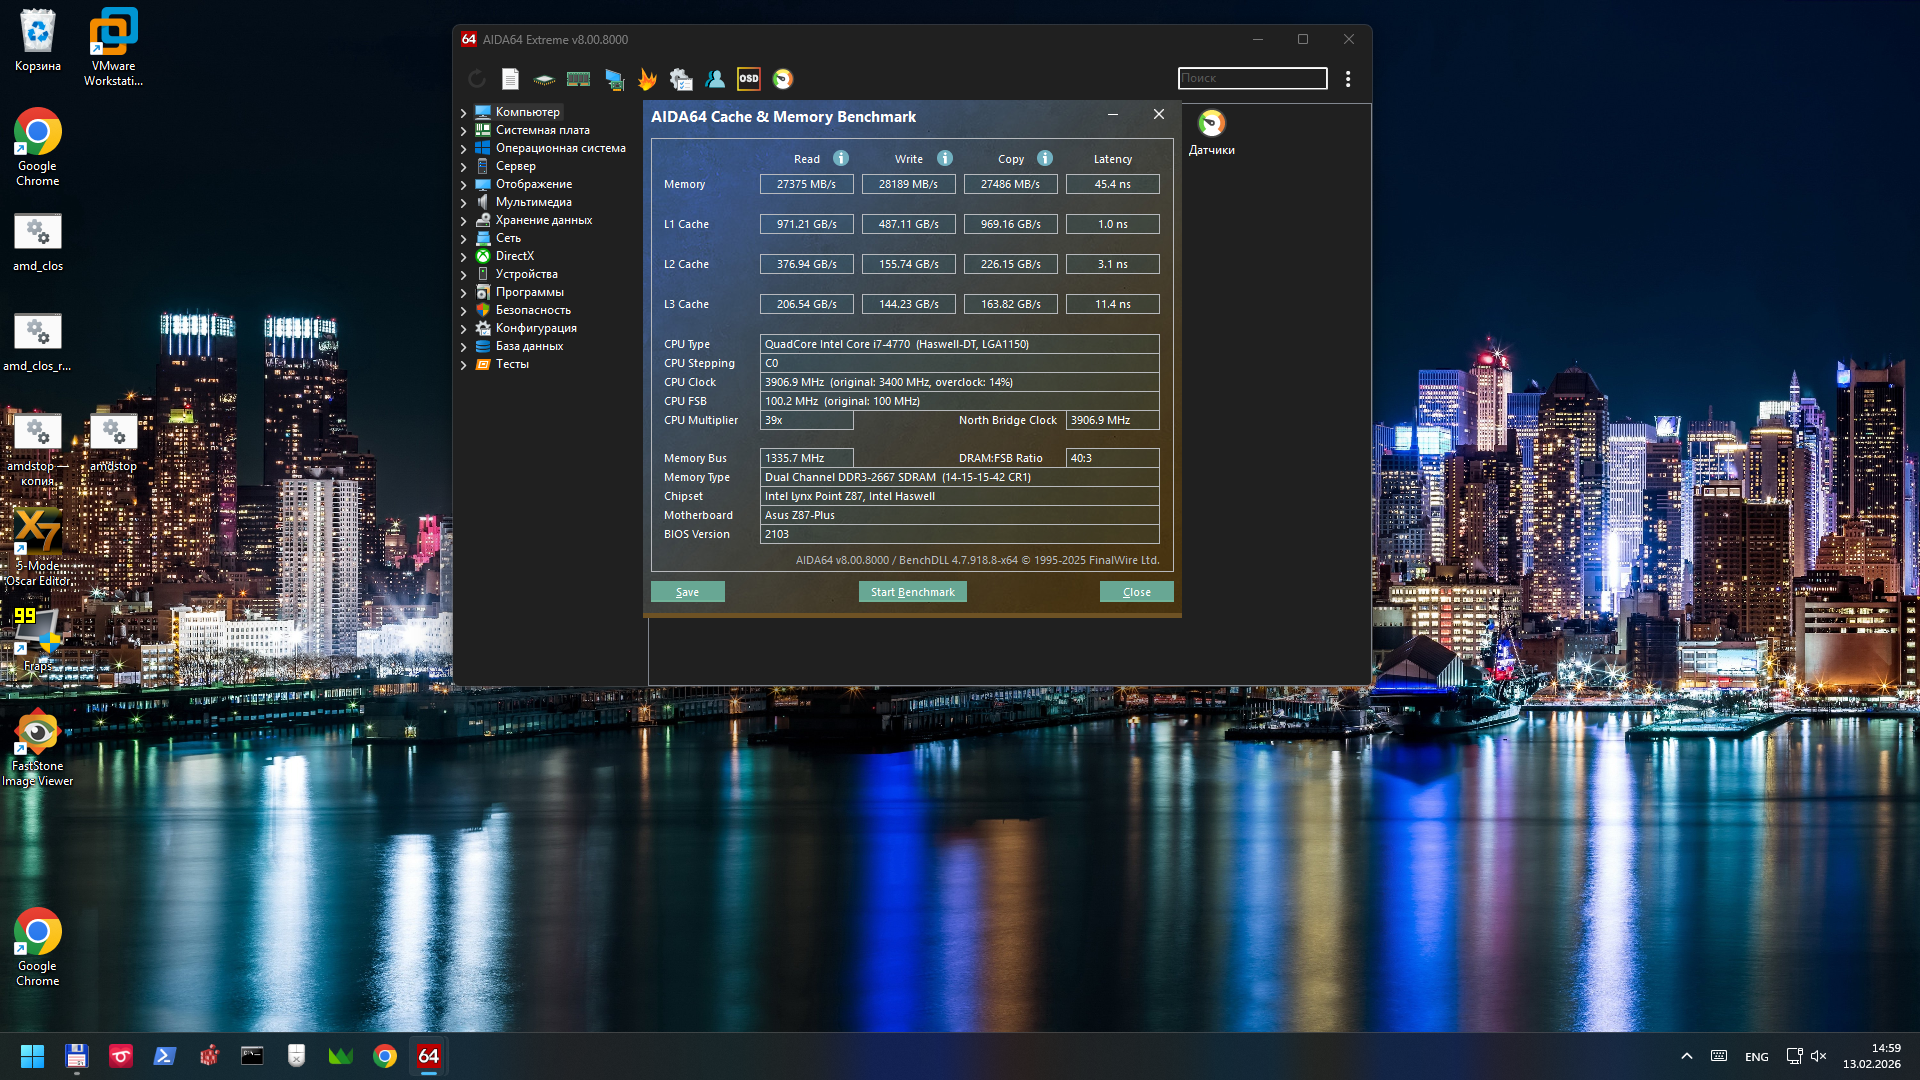
Task: Select DirectX in the tree
Action: [x=514, y=256]
